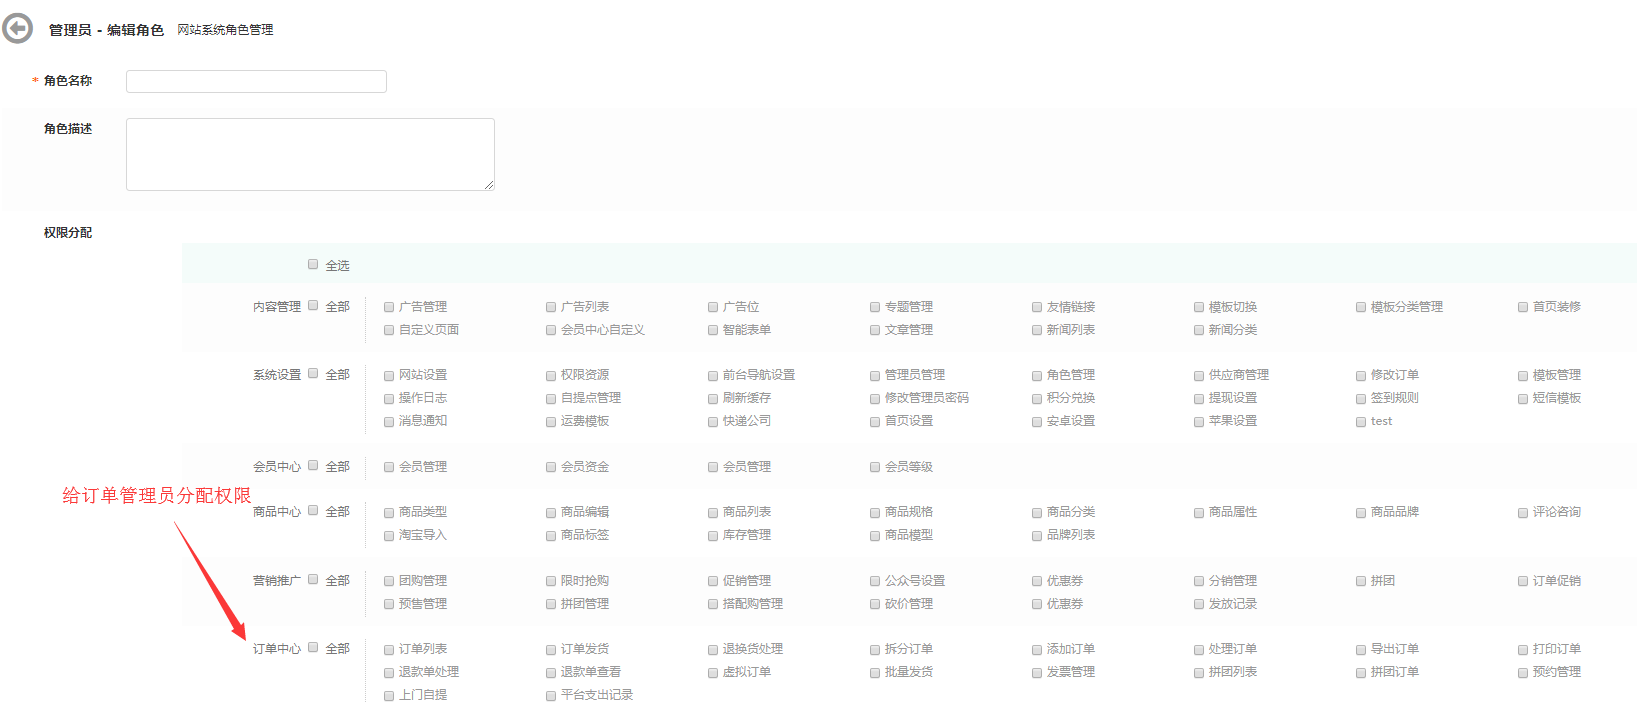This screenshot has height=703, width=1637.
Task: Check the 订单列表 permission
Action: click(389, 650)
